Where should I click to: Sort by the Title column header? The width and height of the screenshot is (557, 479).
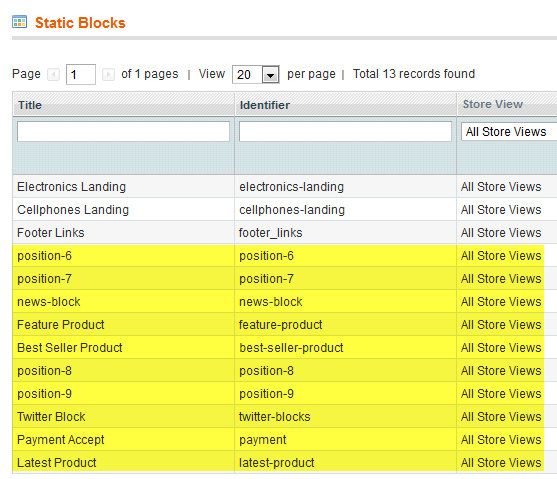point(30,105)
